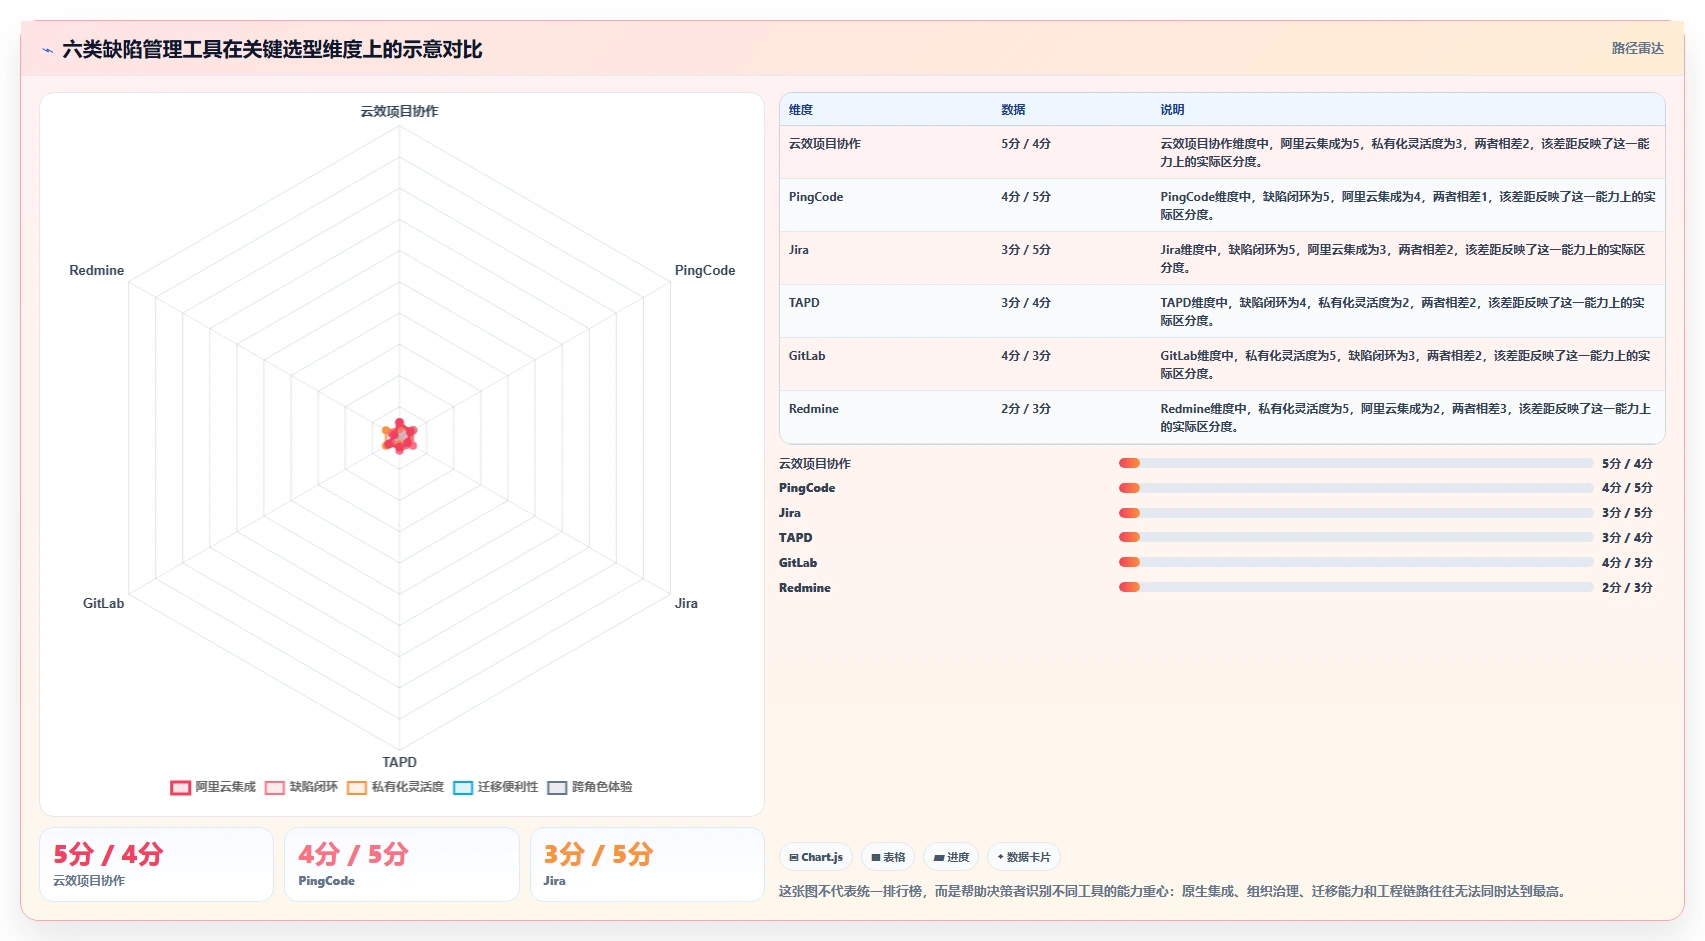Click the title 六类缺陷管理工具在关键选型维度上的示意对比
The height and width of the screenshot is (941, 1705).
(272, 50)
